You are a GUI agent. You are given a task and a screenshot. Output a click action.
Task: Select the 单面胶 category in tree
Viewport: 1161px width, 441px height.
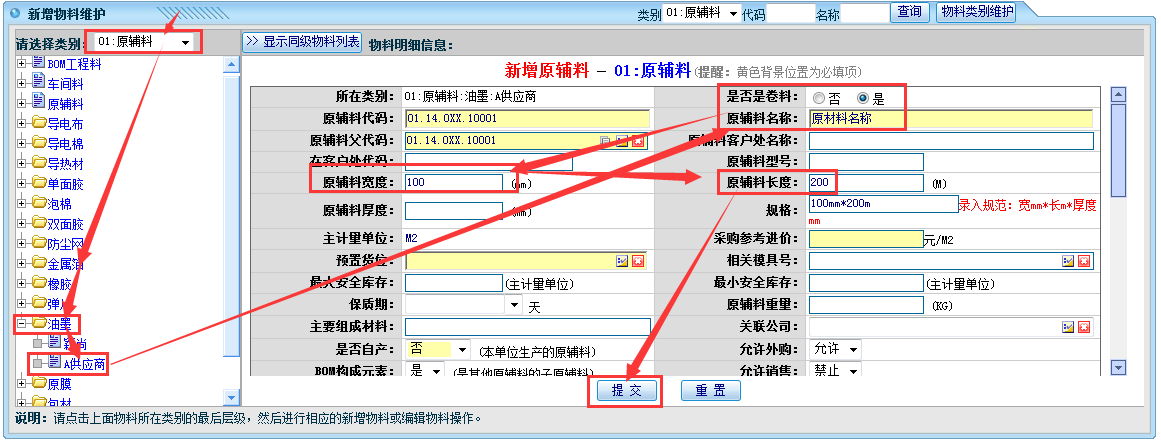pyautogui.click(x=65, y=183)
